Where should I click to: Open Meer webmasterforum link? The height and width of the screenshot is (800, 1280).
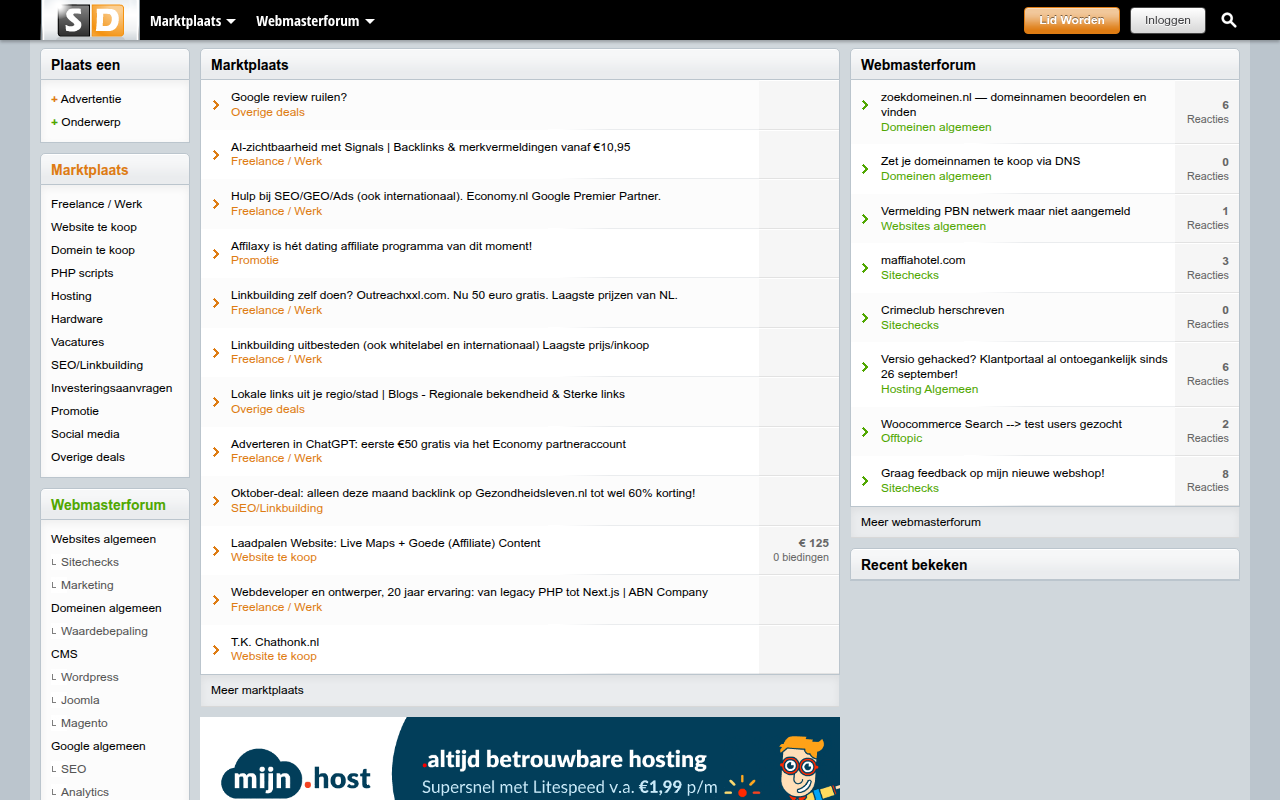[921, 522]
